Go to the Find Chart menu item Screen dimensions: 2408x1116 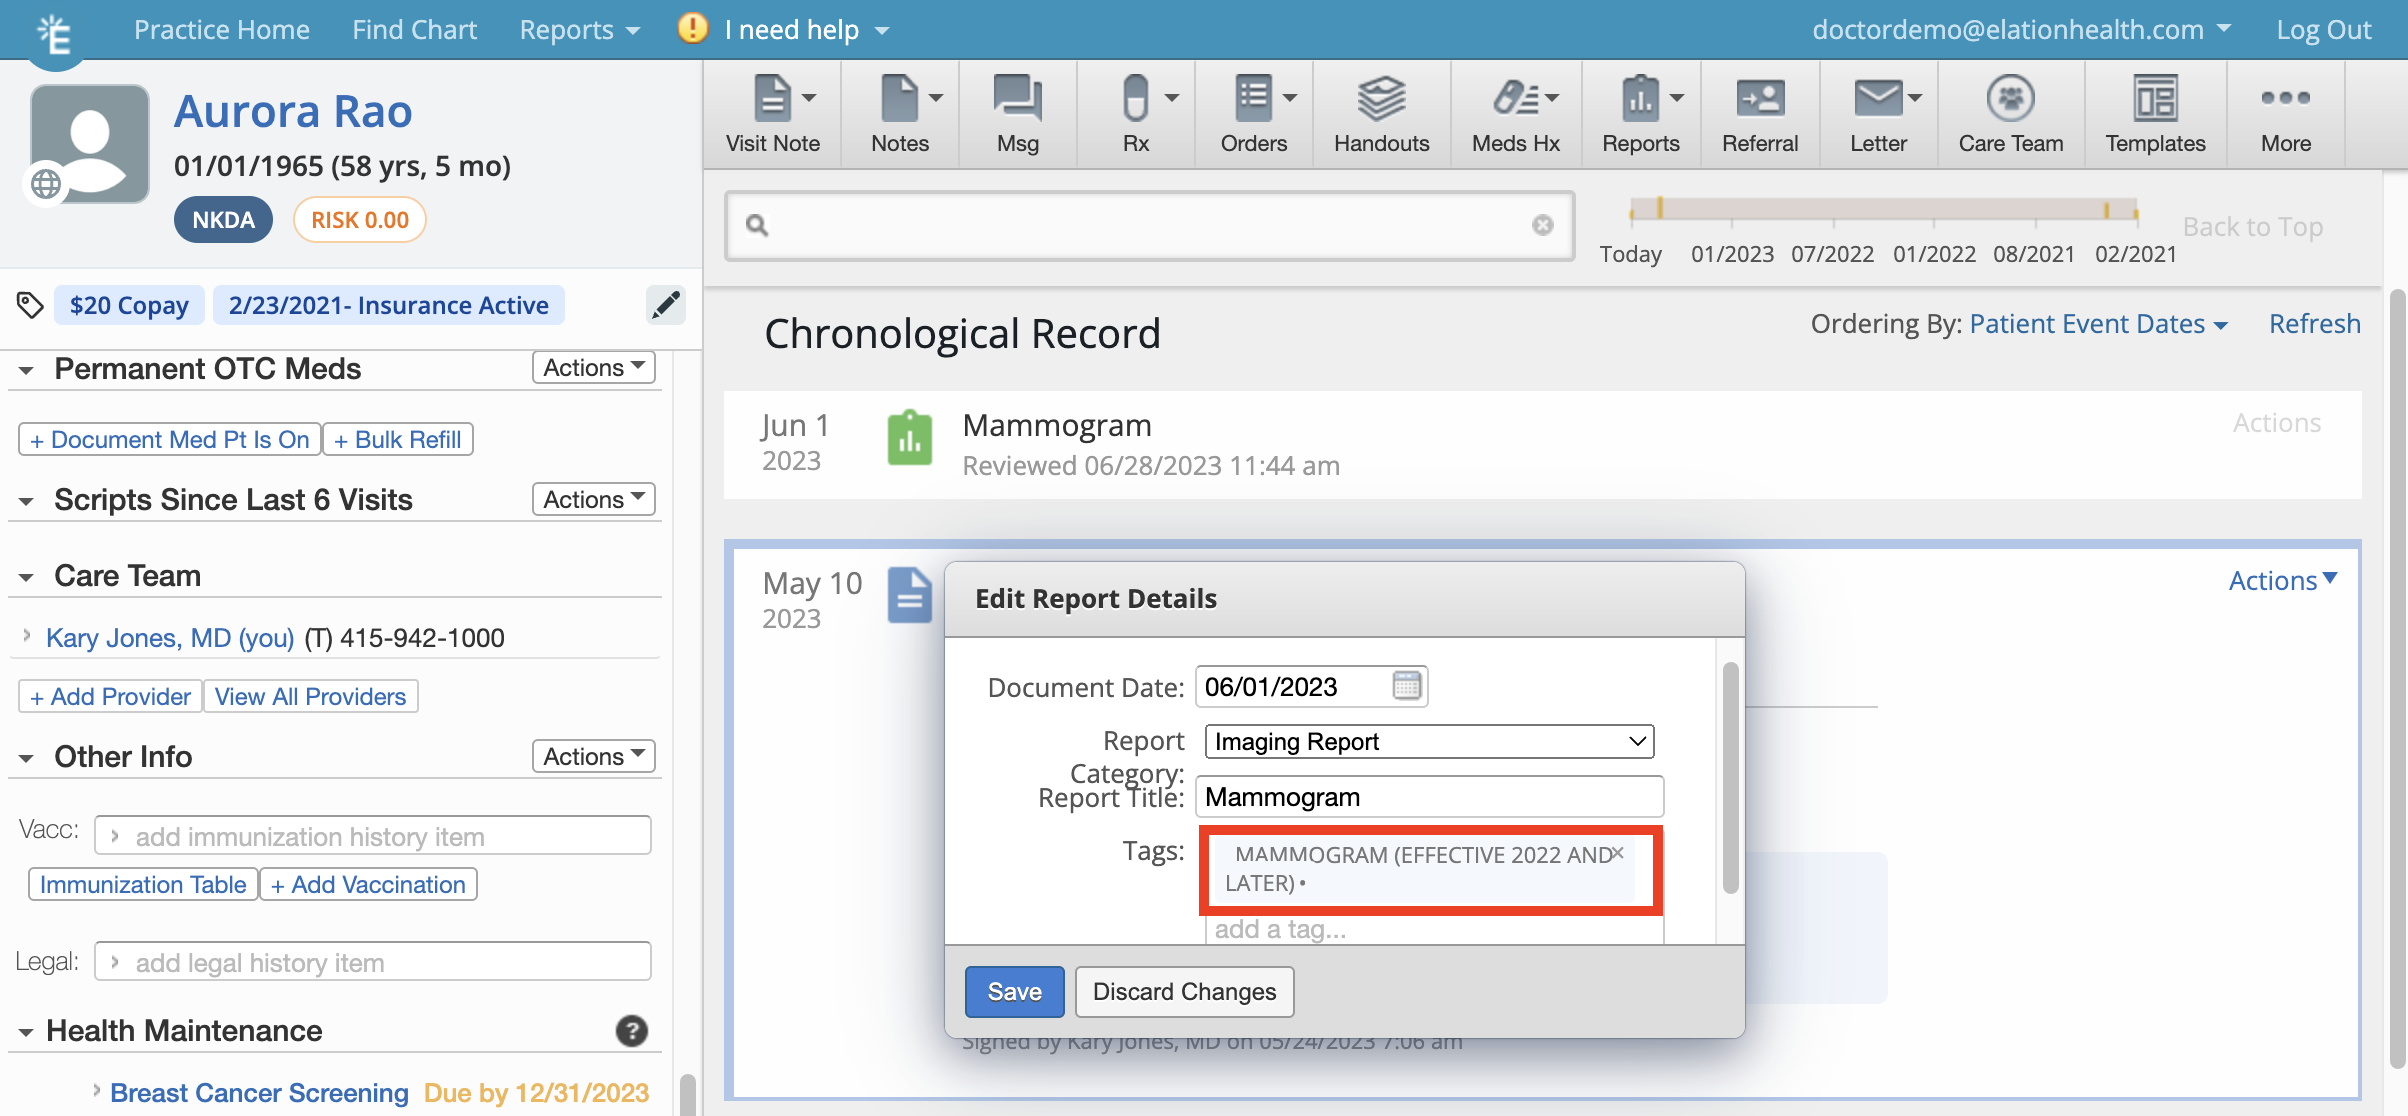pyautogui.click(x=414, y=30)
